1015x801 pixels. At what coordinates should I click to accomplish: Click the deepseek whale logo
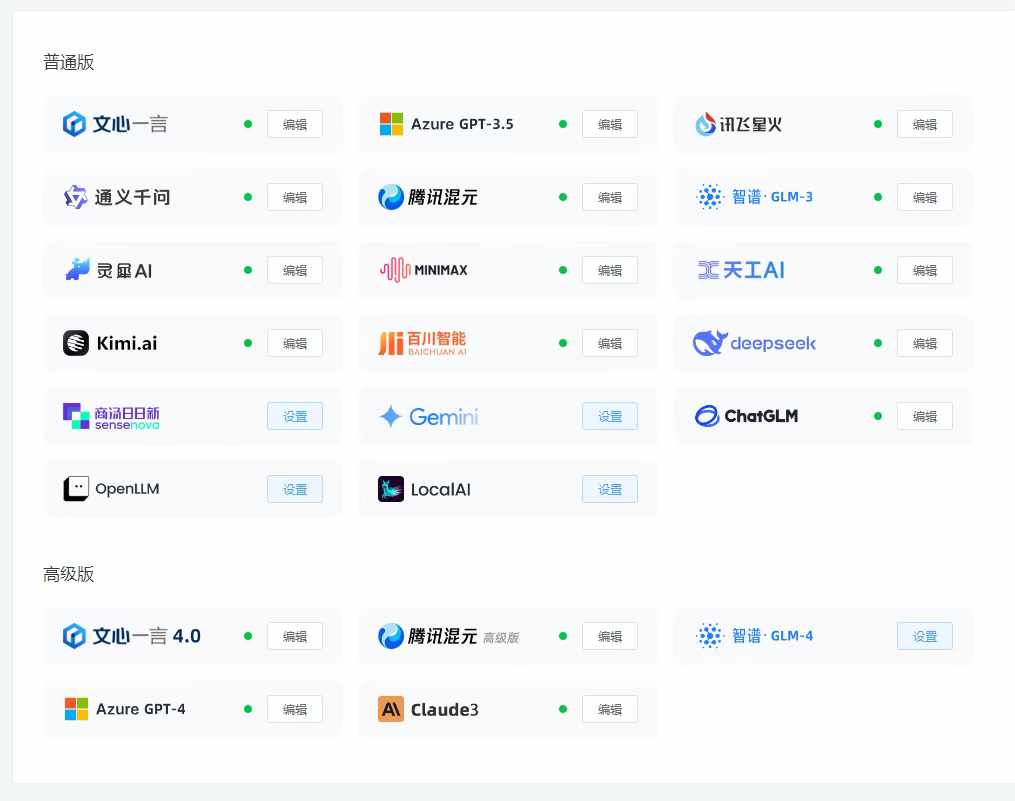coord(709,343)
